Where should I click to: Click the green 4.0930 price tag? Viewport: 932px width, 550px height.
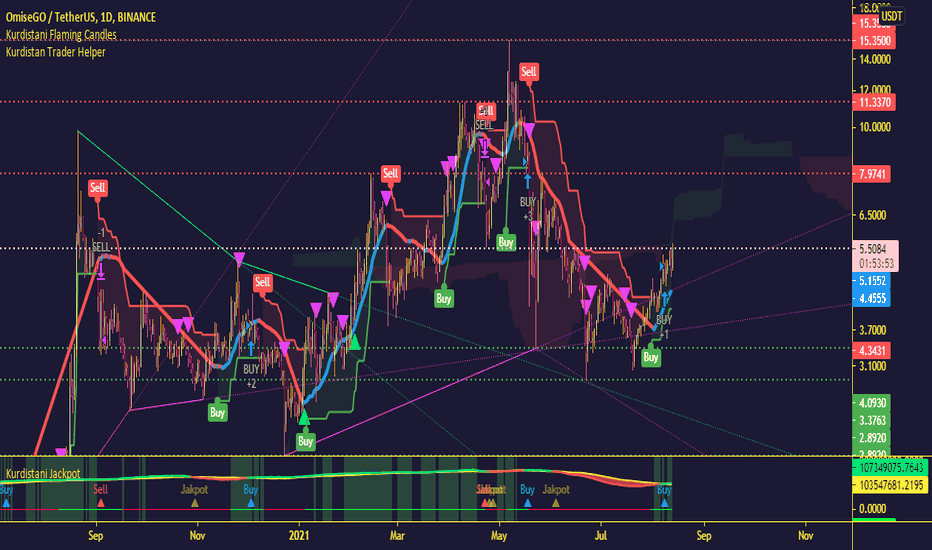[x=871, y=403]
